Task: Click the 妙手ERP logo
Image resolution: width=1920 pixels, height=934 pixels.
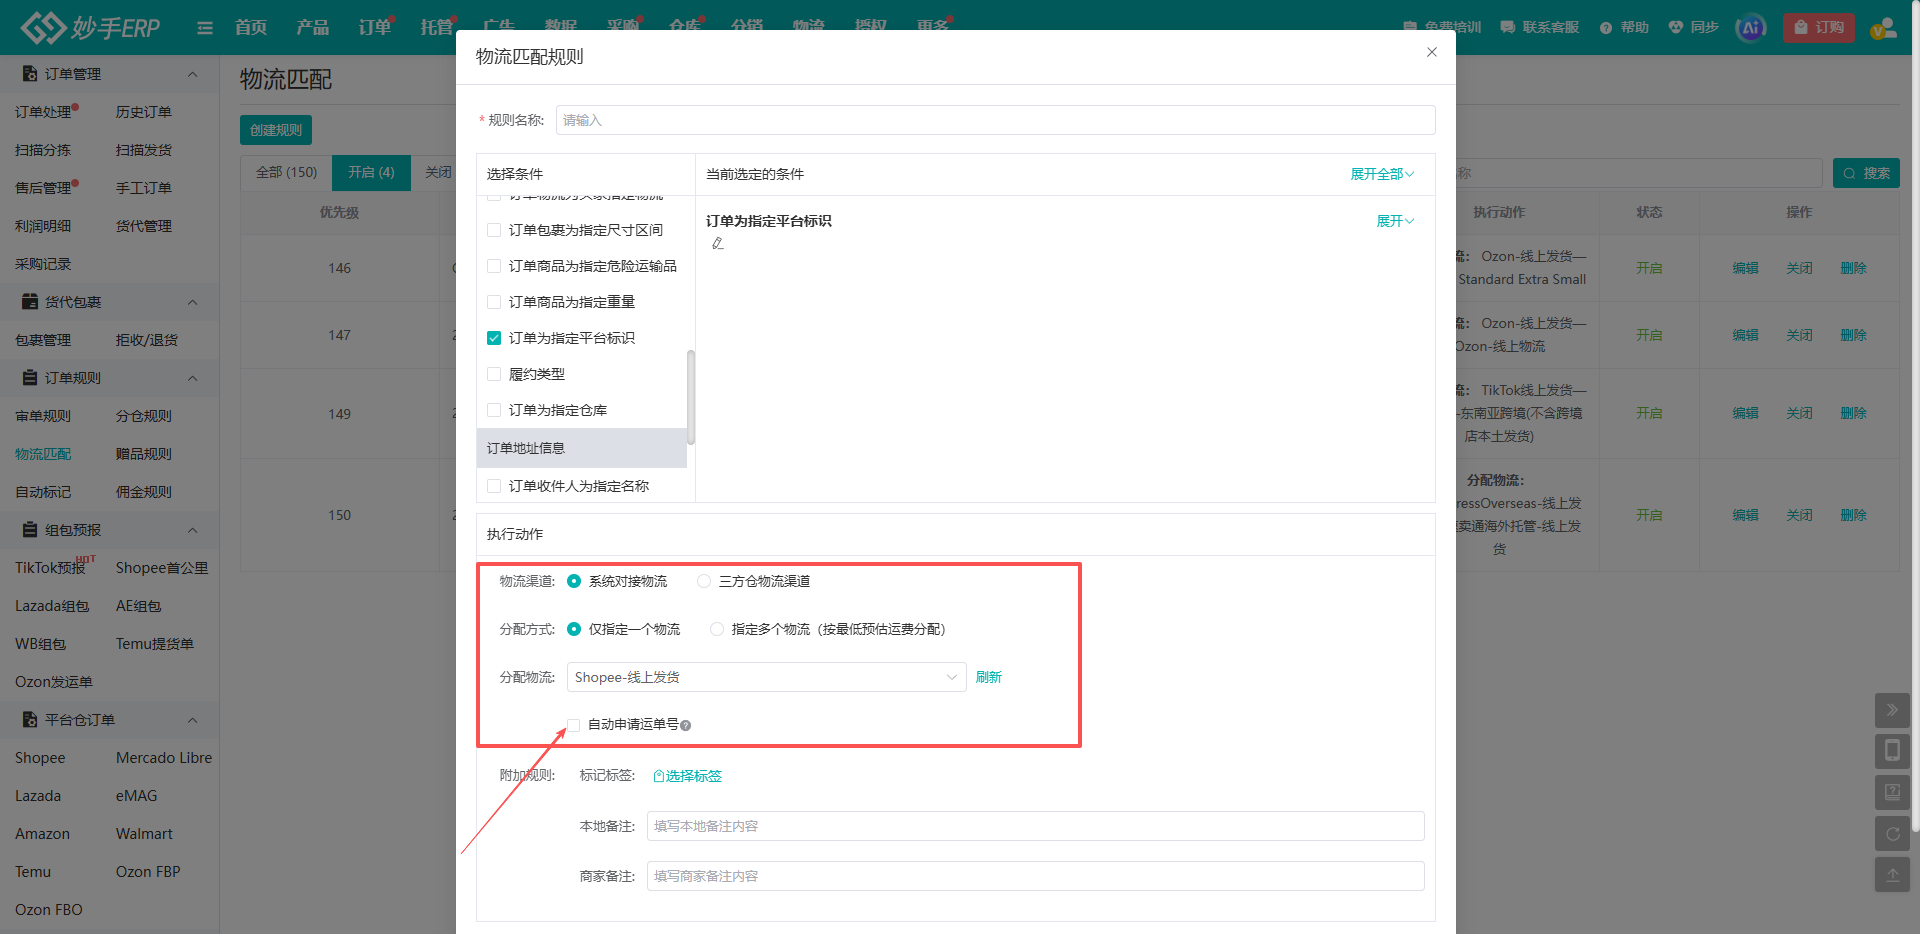Action: (x=90, y=27)
